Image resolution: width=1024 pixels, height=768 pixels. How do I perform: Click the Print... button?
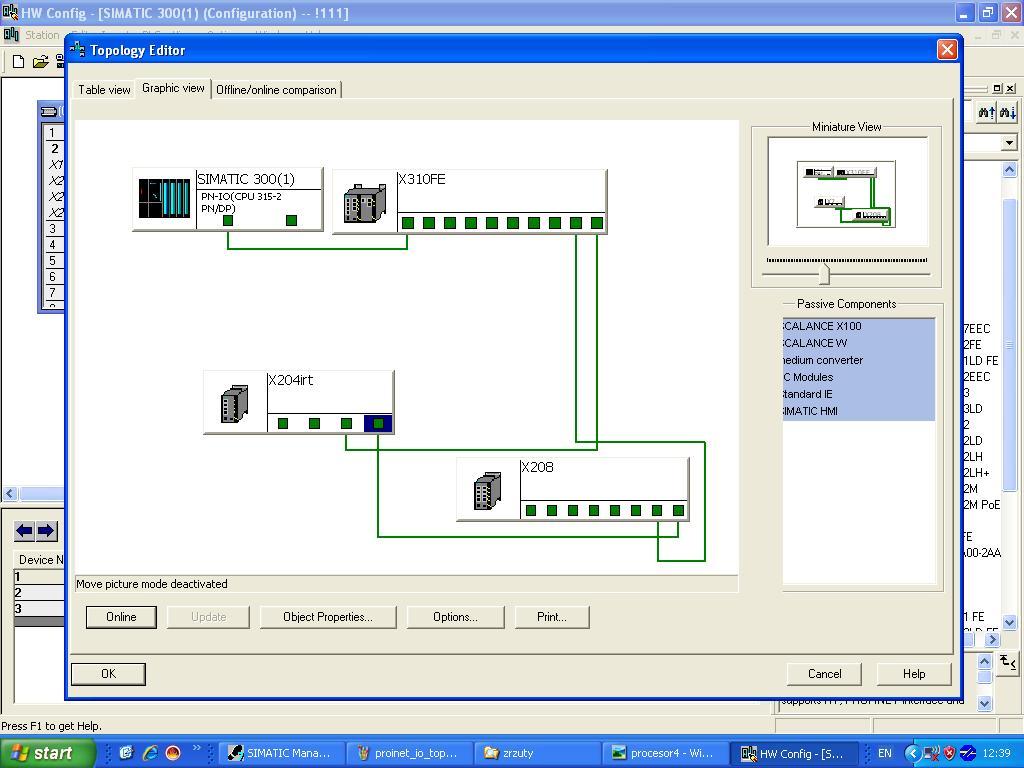(552, 617)
